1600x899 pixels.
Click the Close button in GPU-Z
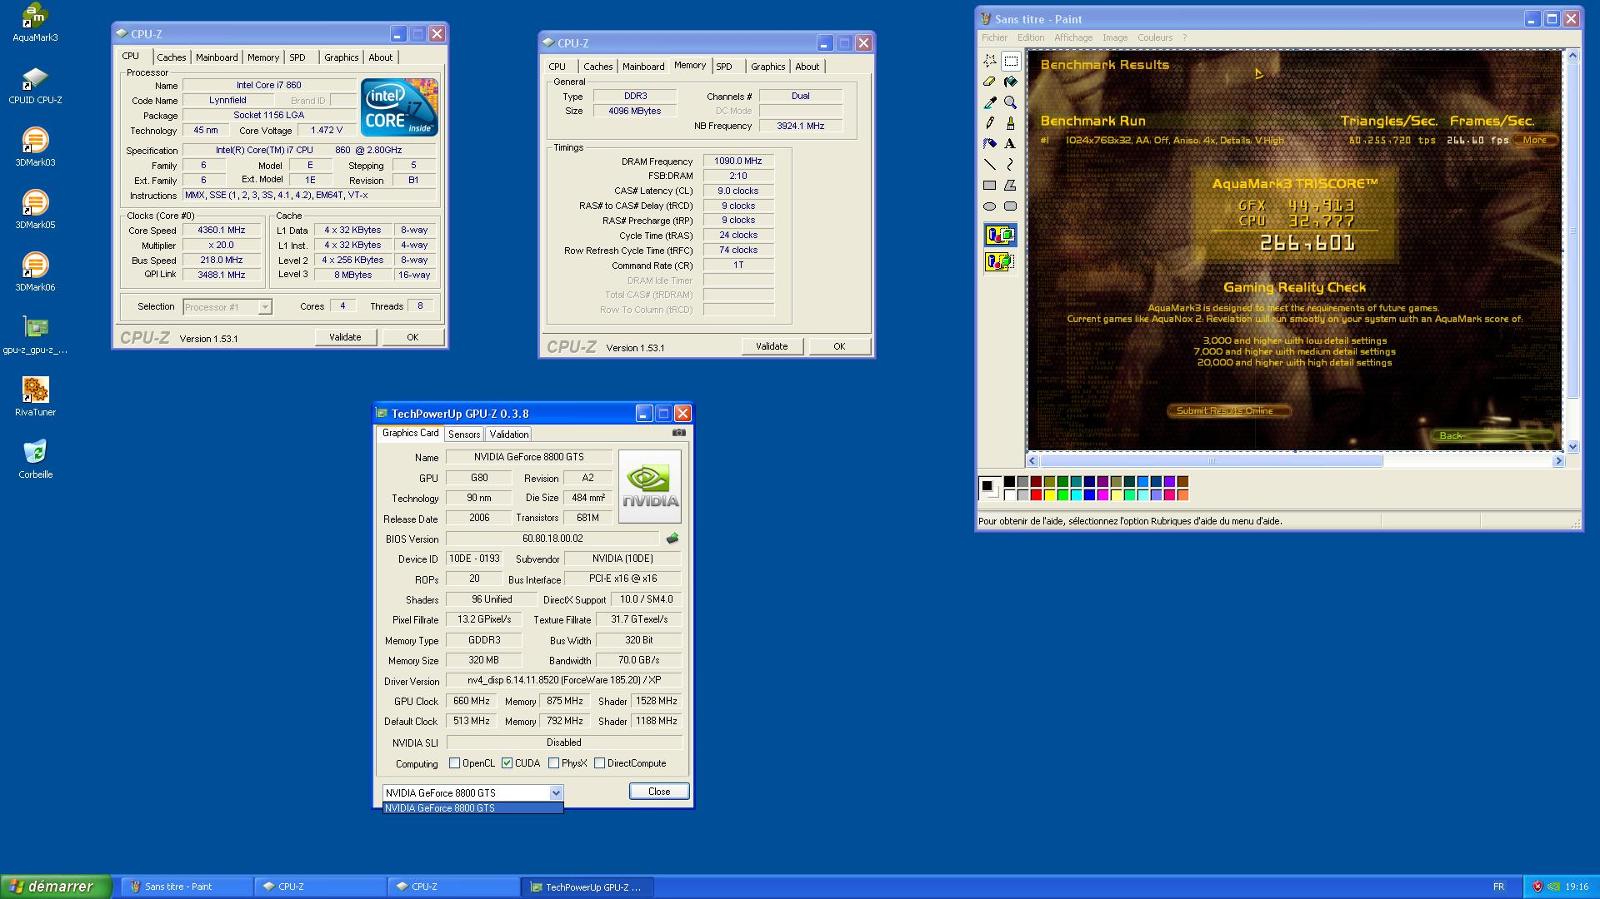(x=659, y=791)
